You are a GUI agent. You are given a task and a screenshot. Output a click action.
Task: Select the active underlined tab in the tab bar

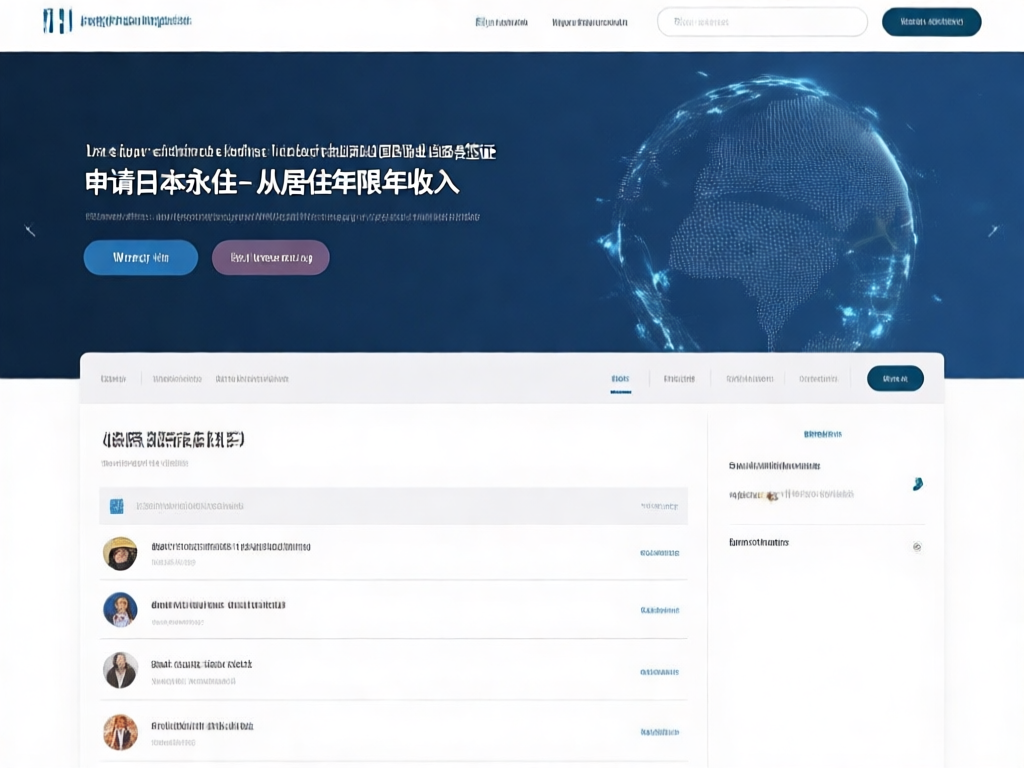coord(620,380)
